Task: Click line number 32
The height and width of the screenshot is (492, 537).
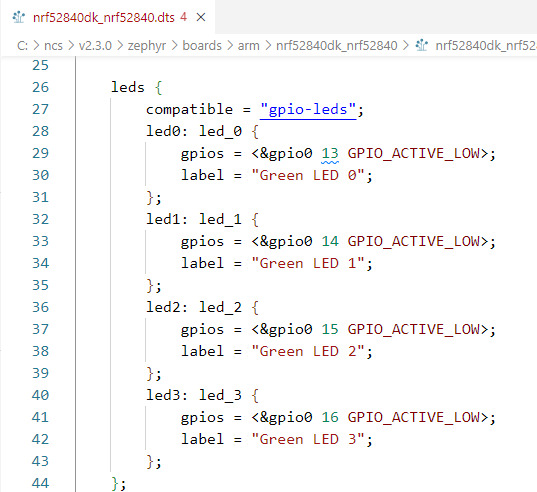Action: point(40,219)
